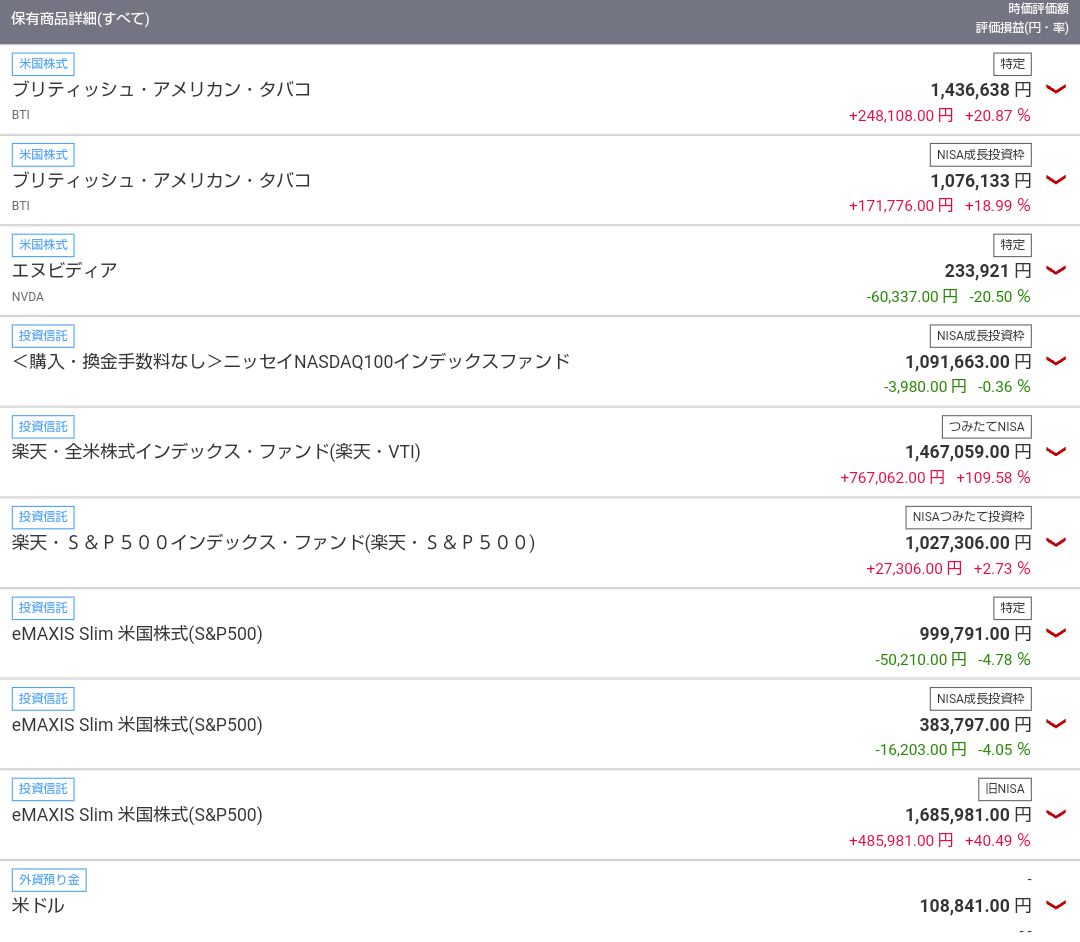
Task: Click the NVDA ticker symbol
Action: [x=28, y=297]
